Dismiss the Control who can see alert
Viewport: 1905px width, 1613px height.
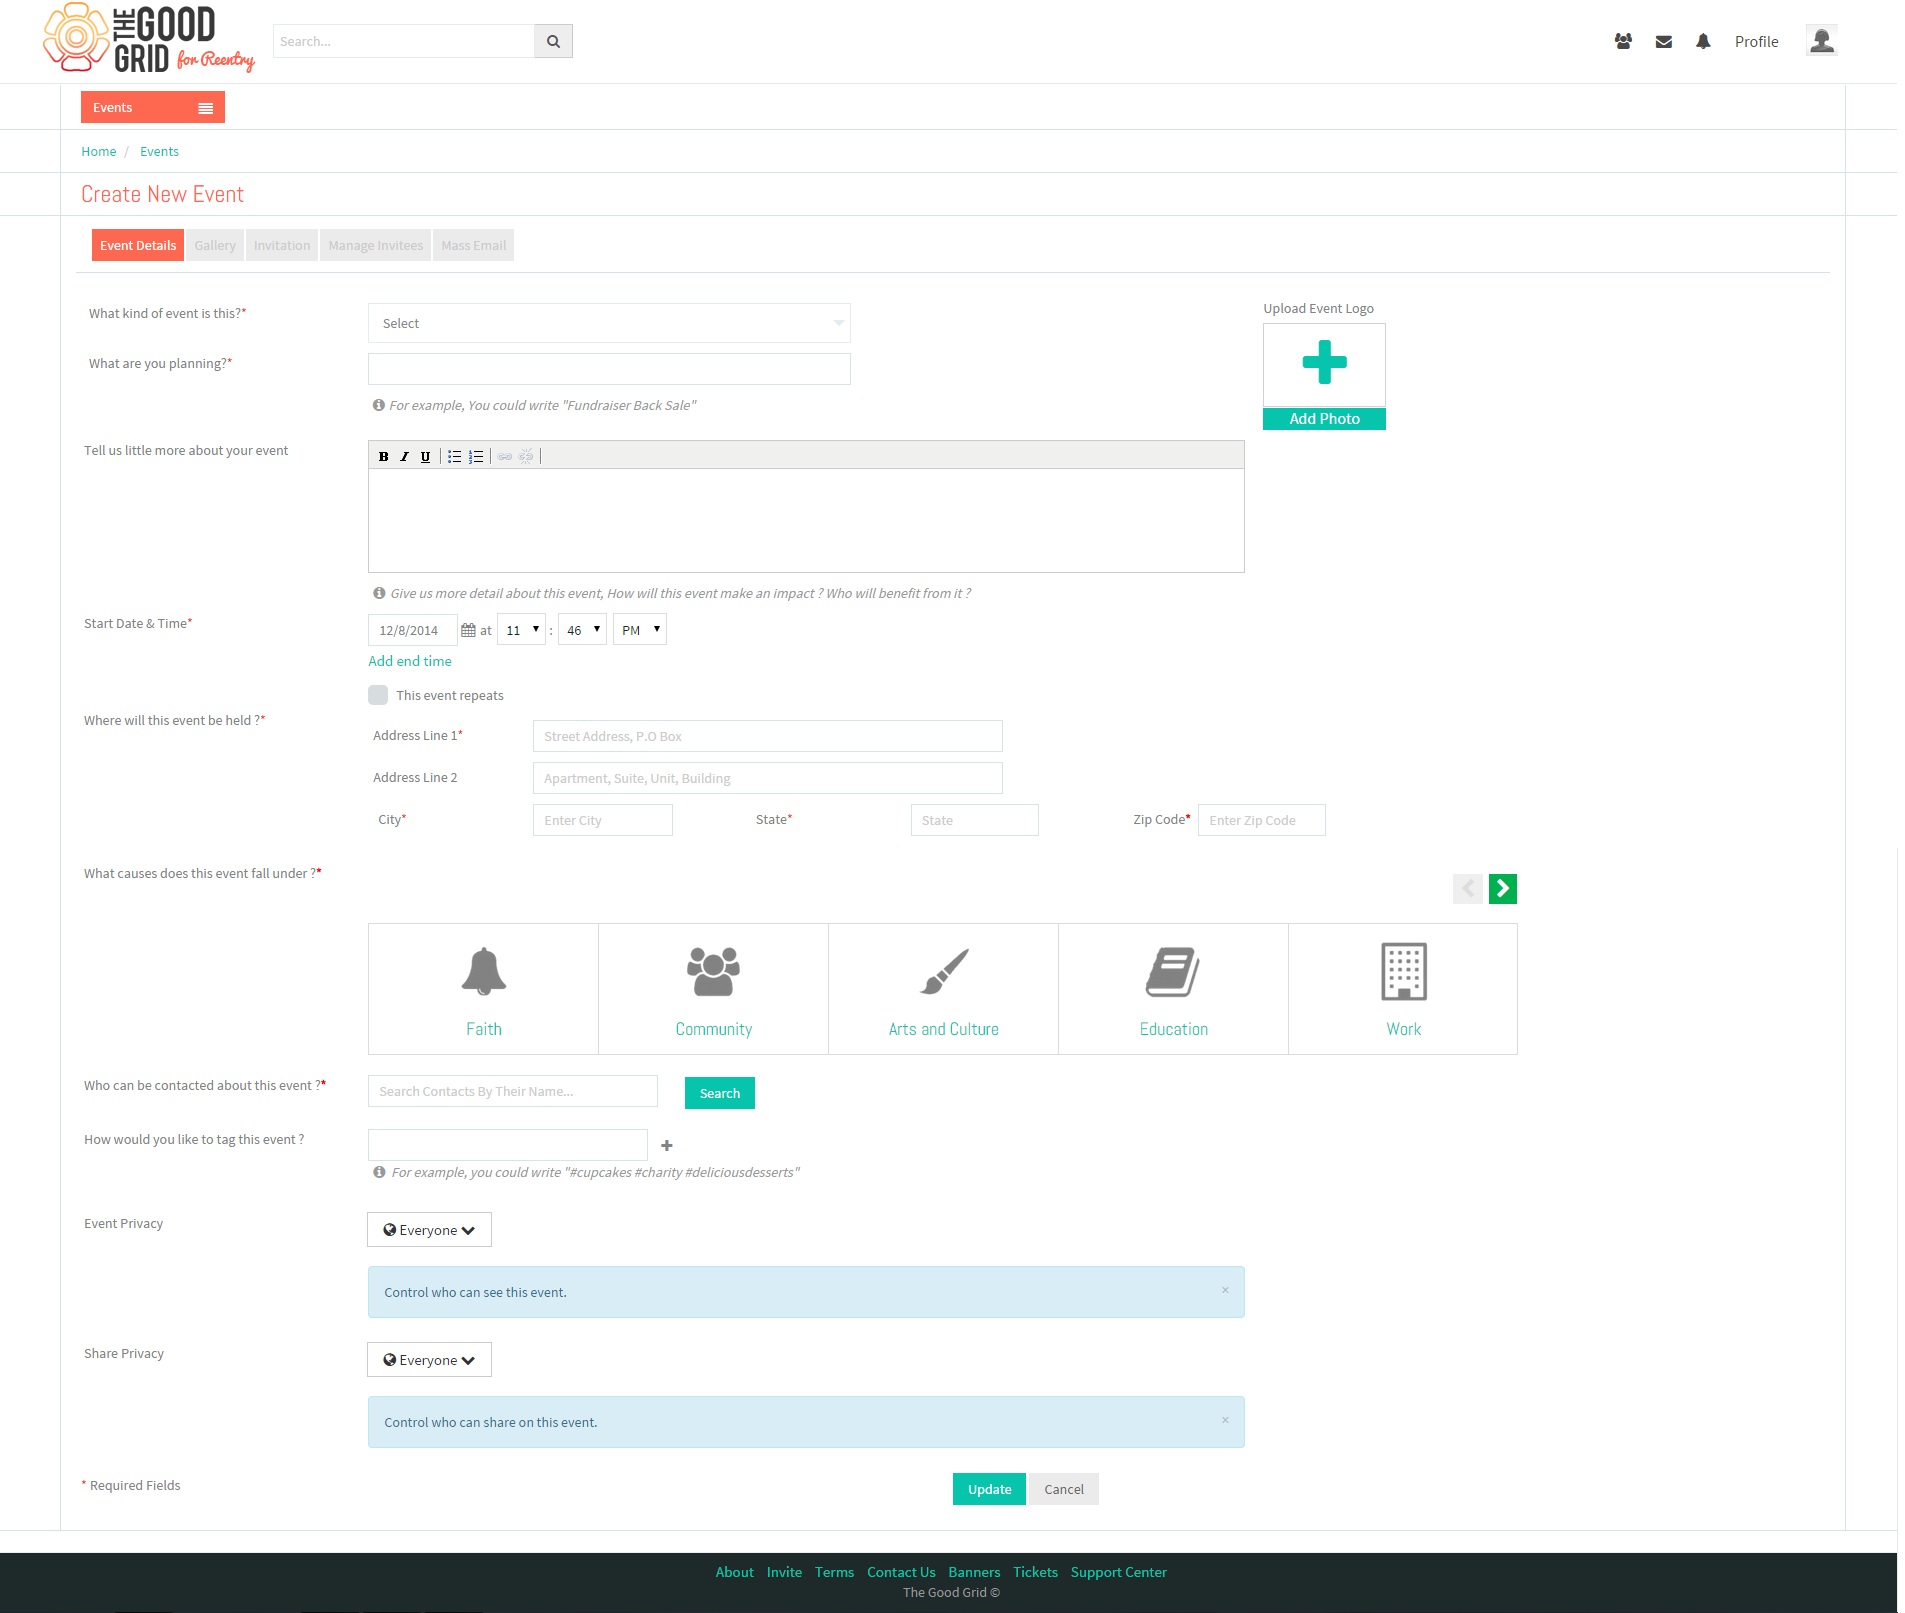pyautogui.click(x=1225, y=1290)
